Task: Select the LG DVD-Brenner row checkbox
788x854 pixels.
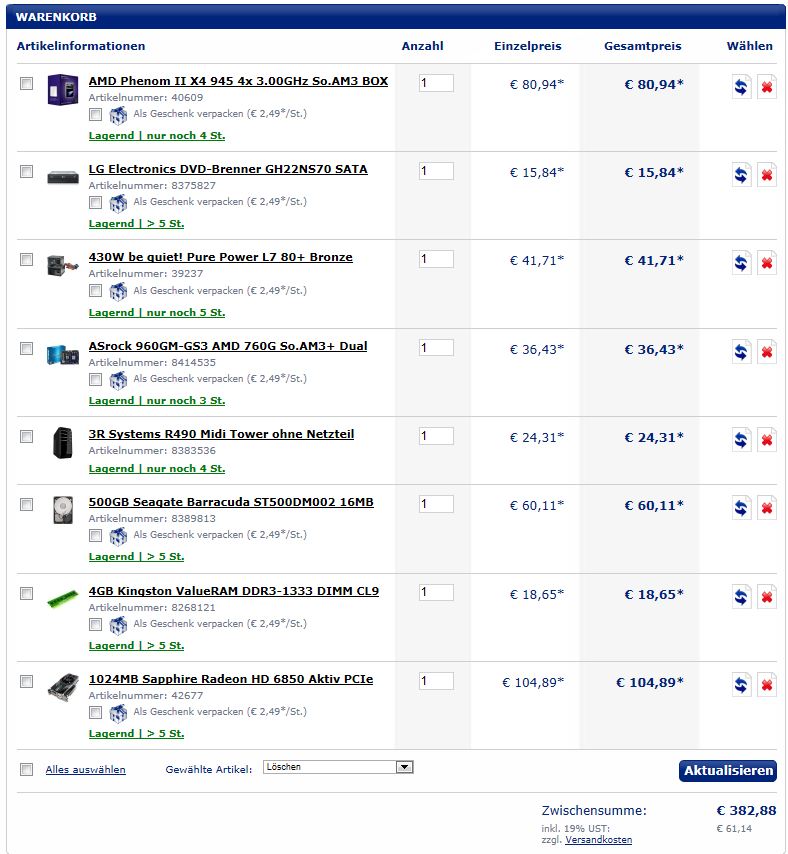Action: 26,172
